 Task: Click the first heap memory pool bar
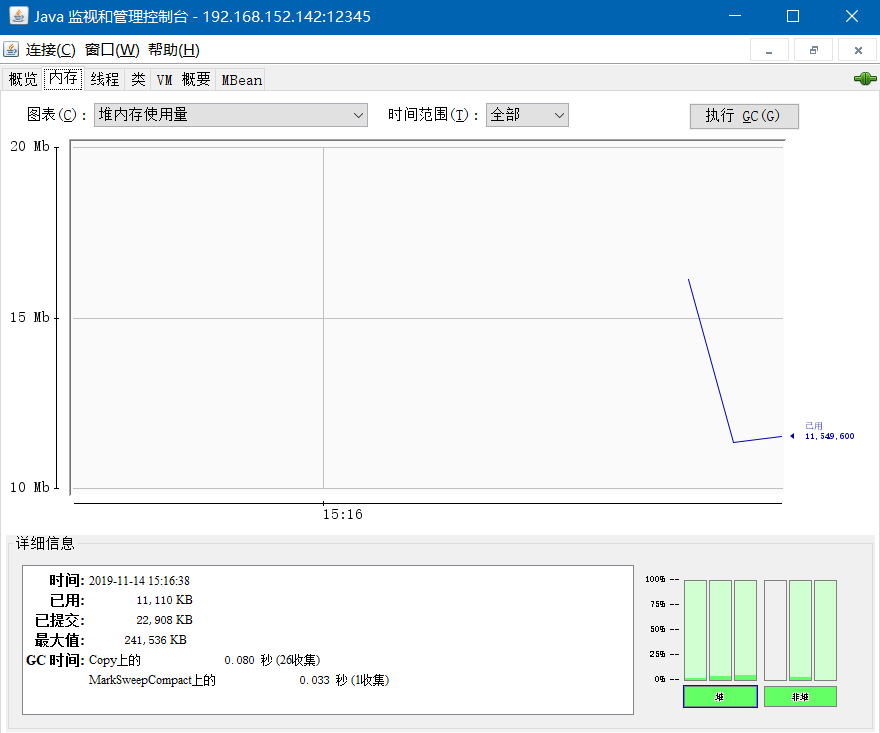[x=695, y=630]
